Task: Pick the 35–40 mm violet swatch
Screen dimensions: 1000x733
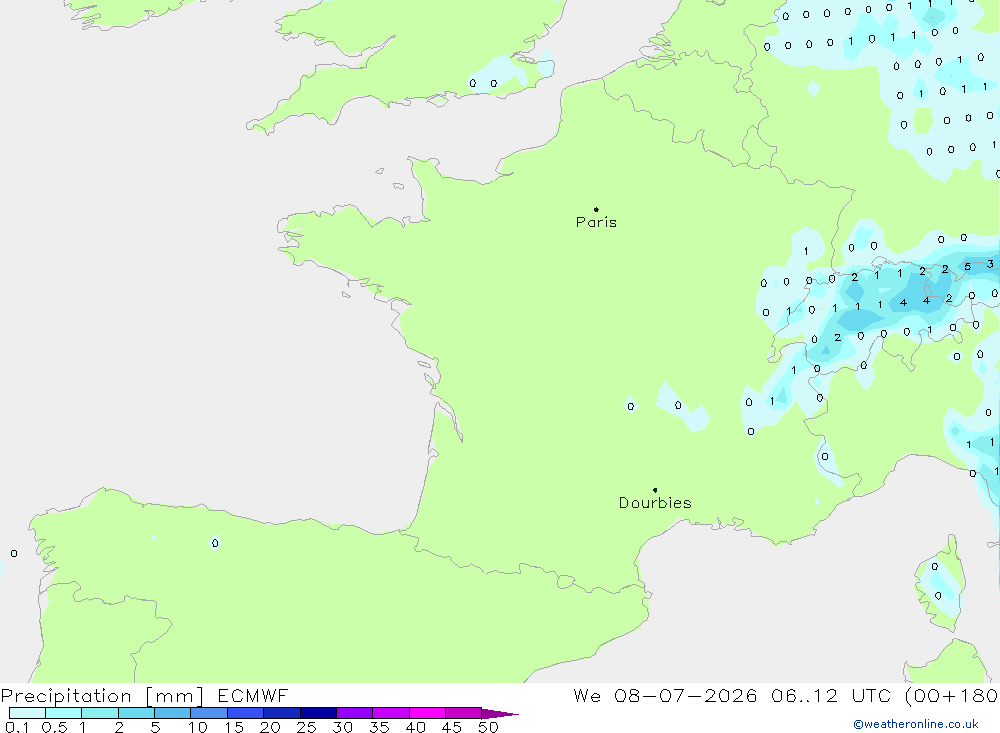Action: click(x=391, y=713)
